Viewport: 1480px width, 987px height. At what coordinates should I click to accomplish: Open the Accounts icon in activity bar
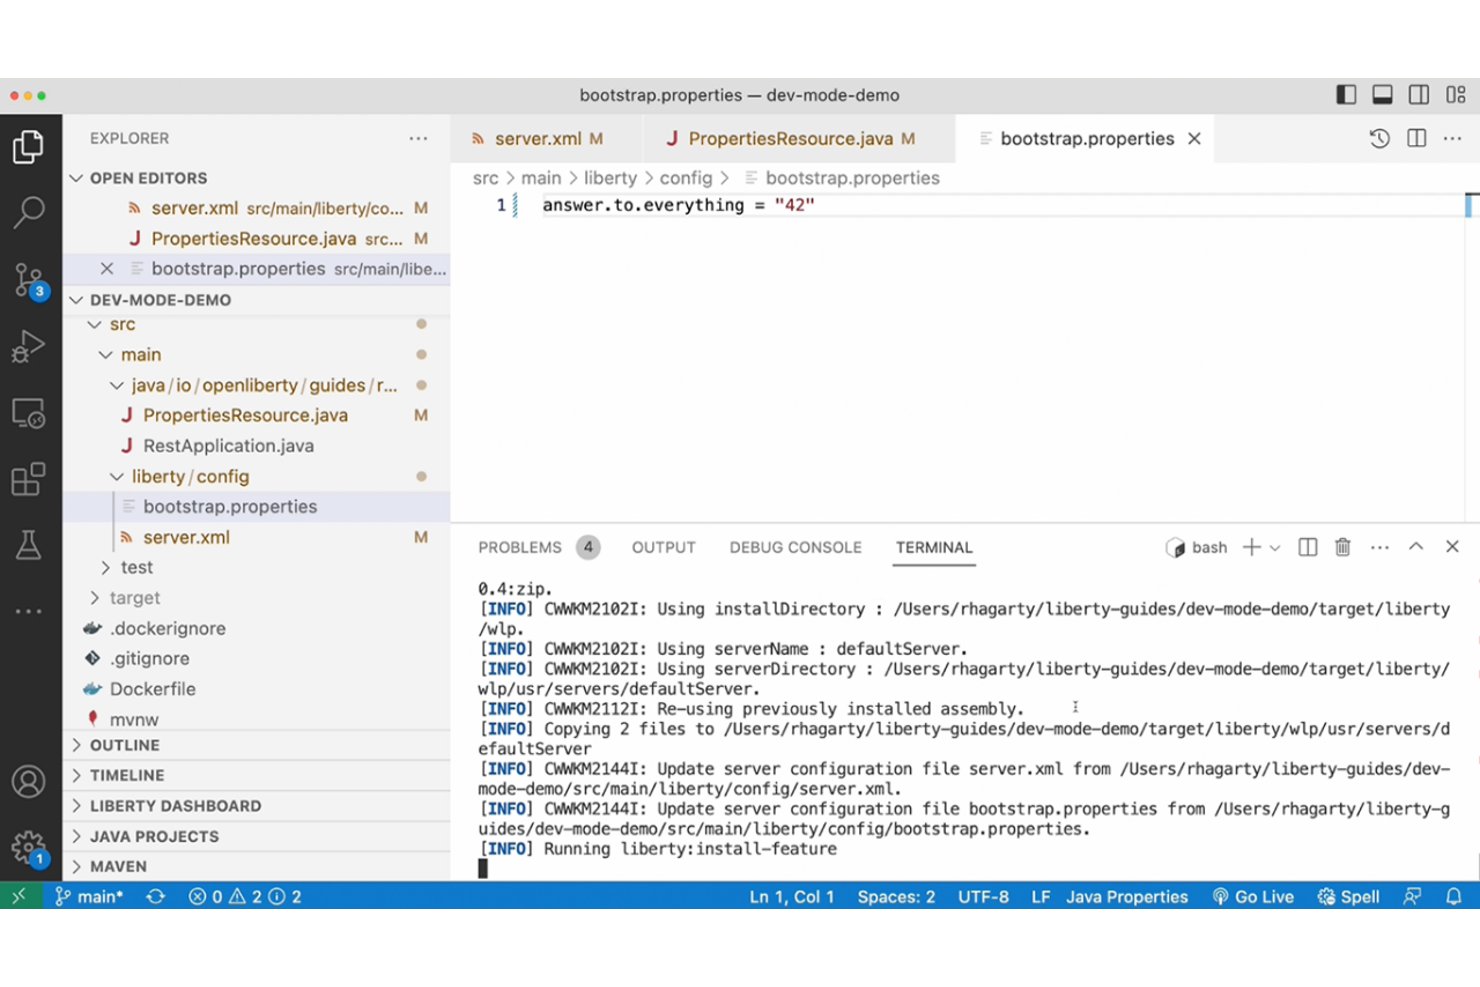pos(28,781)
